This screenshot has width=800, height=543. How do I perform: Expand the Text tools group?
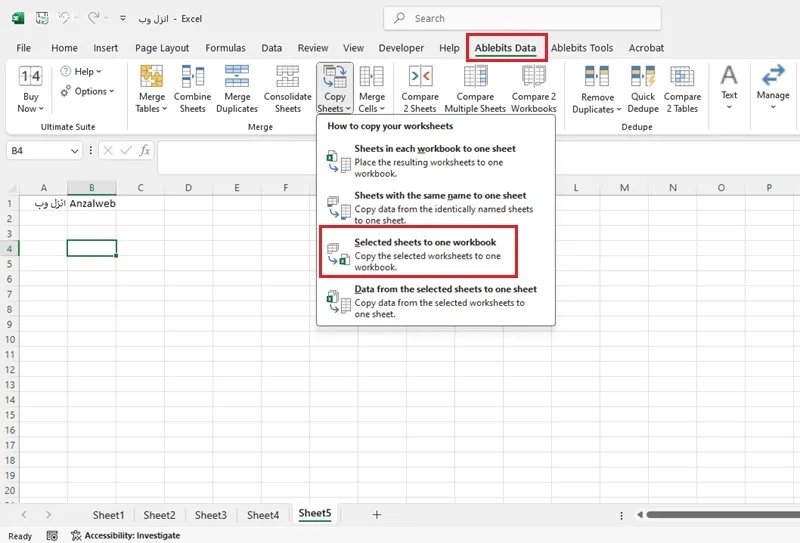pos(729,88)
